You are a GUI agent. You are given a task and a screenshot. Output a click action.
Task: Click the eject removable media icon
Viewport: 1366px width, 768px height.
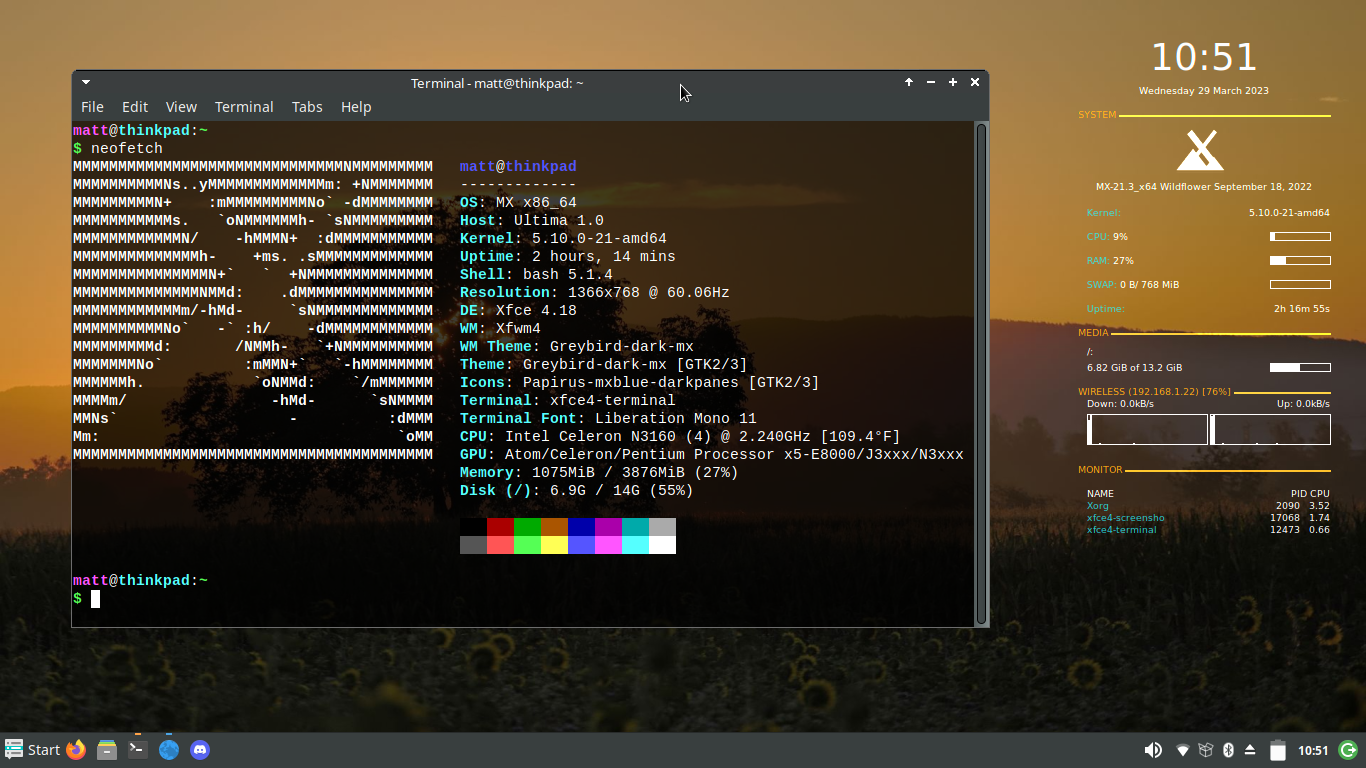[x=1251, y=750]
